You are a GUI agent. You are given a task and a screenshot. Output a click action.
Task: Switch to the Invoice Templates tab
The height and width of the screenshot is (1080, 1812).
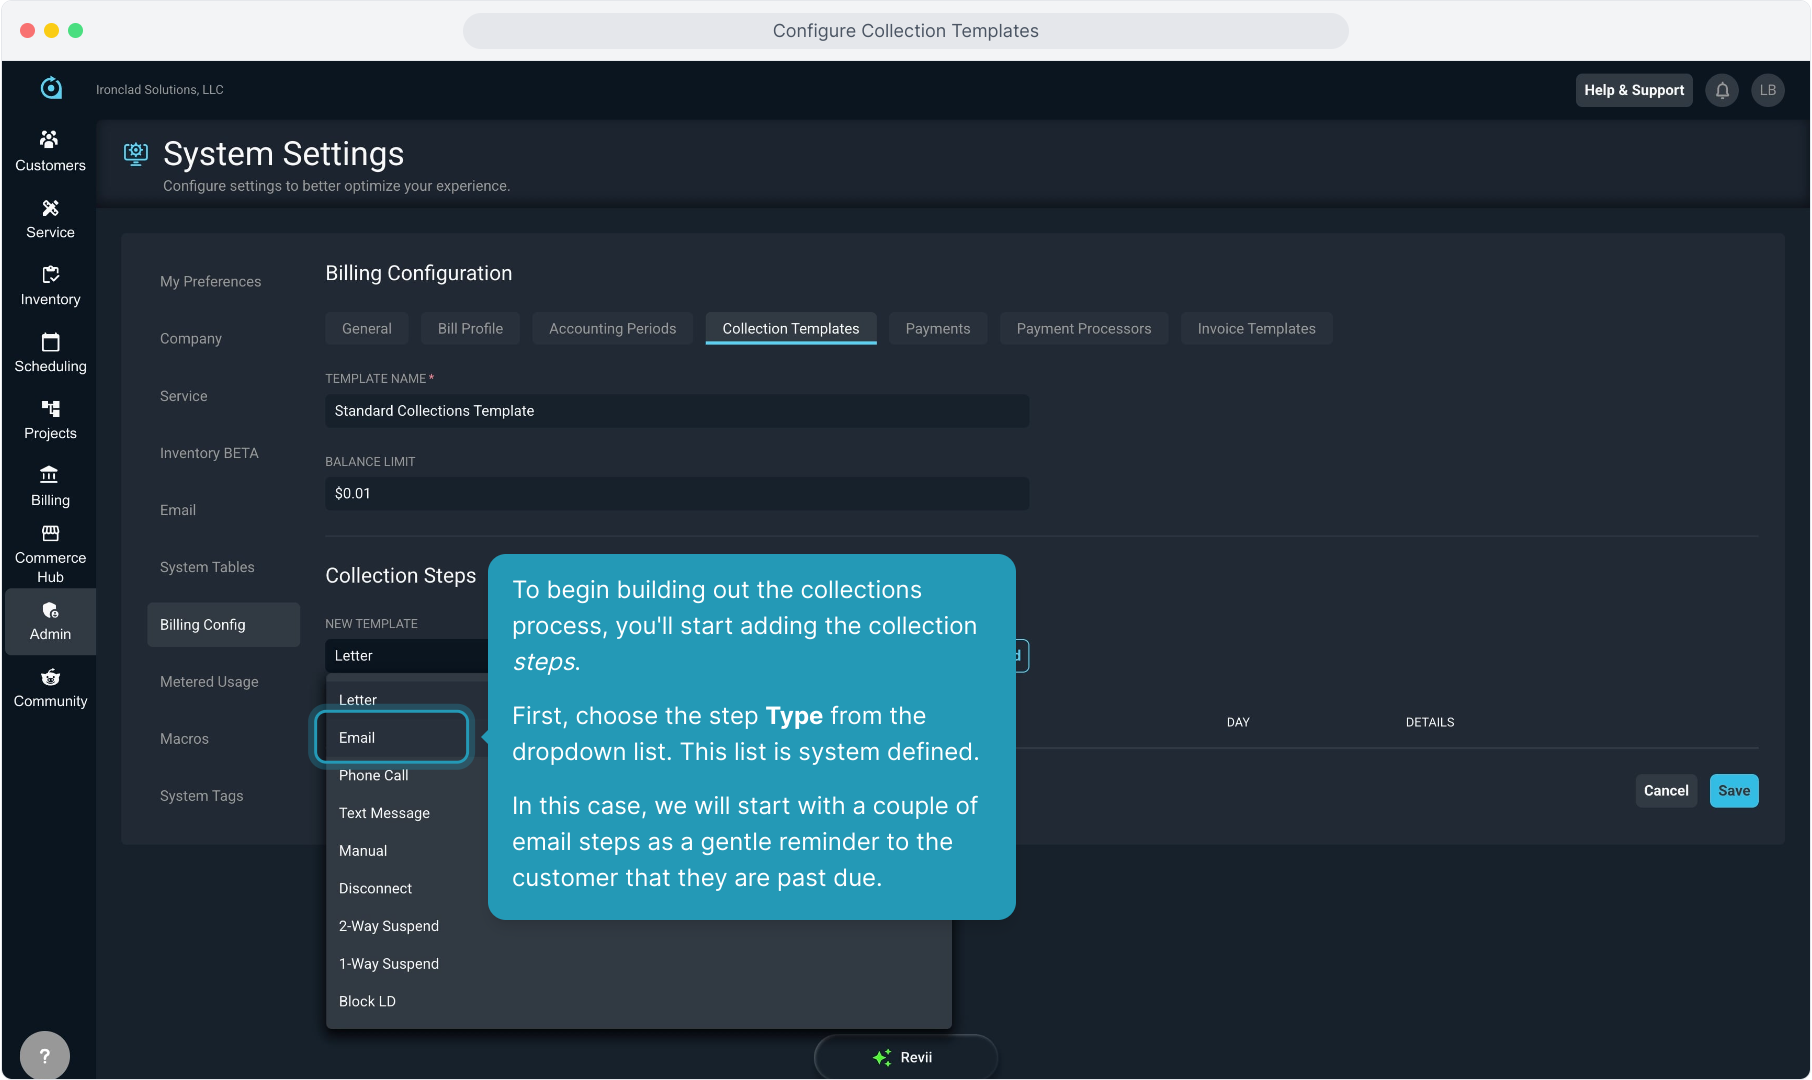pyautogui.click(x=1256, y=329)
